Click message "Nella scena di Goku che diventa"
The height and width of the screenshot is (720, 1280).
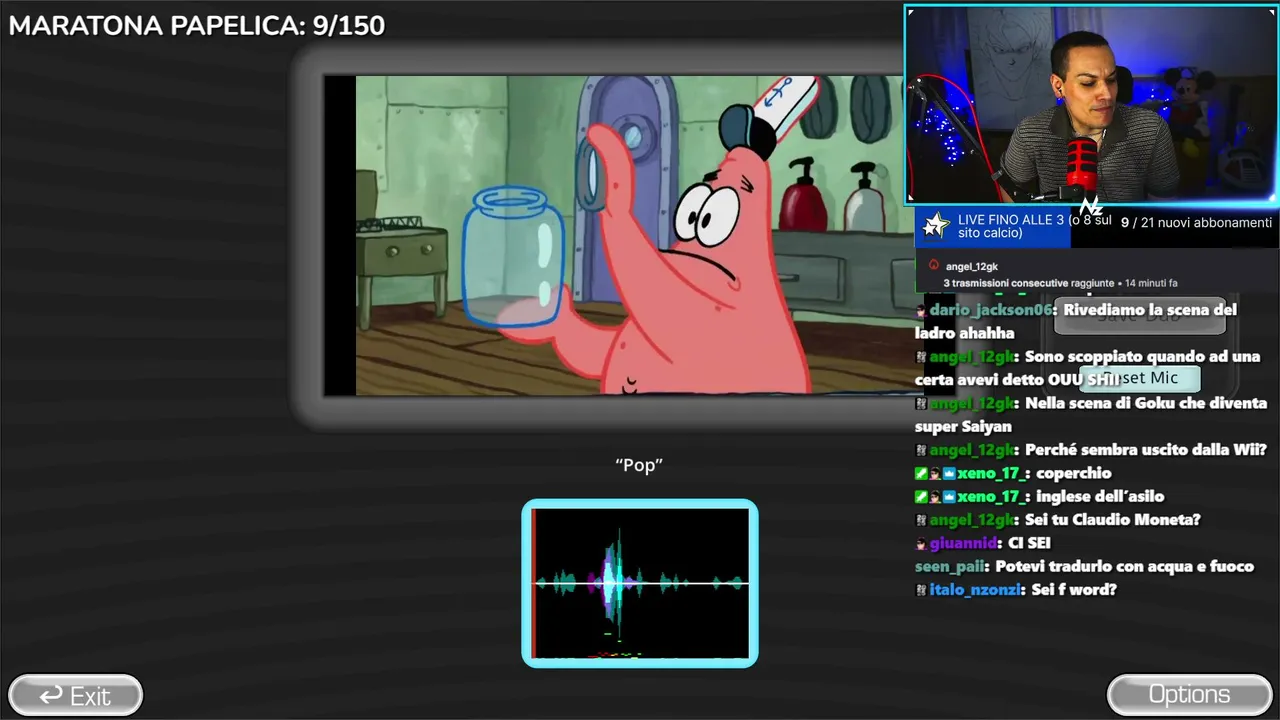(x=1091, y=415)
